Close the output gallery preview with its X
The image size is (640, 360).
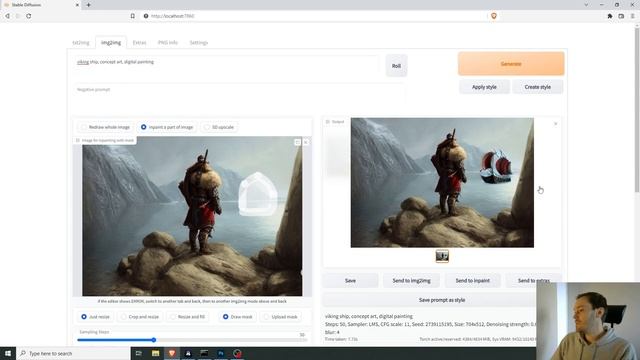tap(556, 124)
